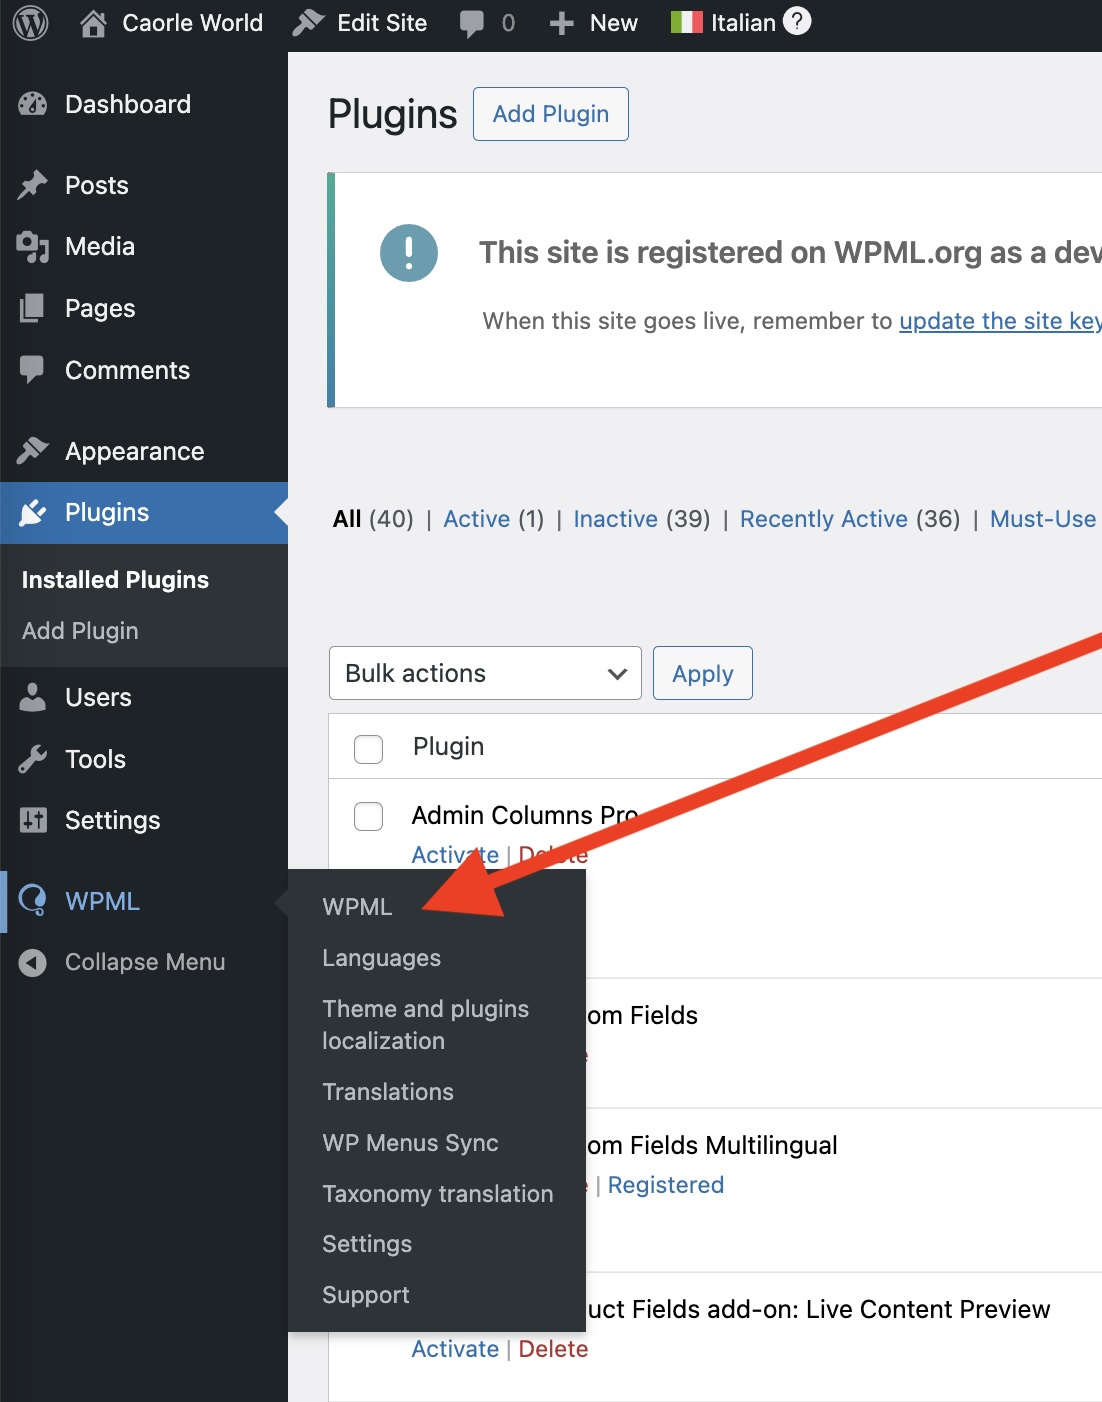Go to Posts in sidebar
This screenshot has height=1402, width=1102.
(x=97, y=185)
